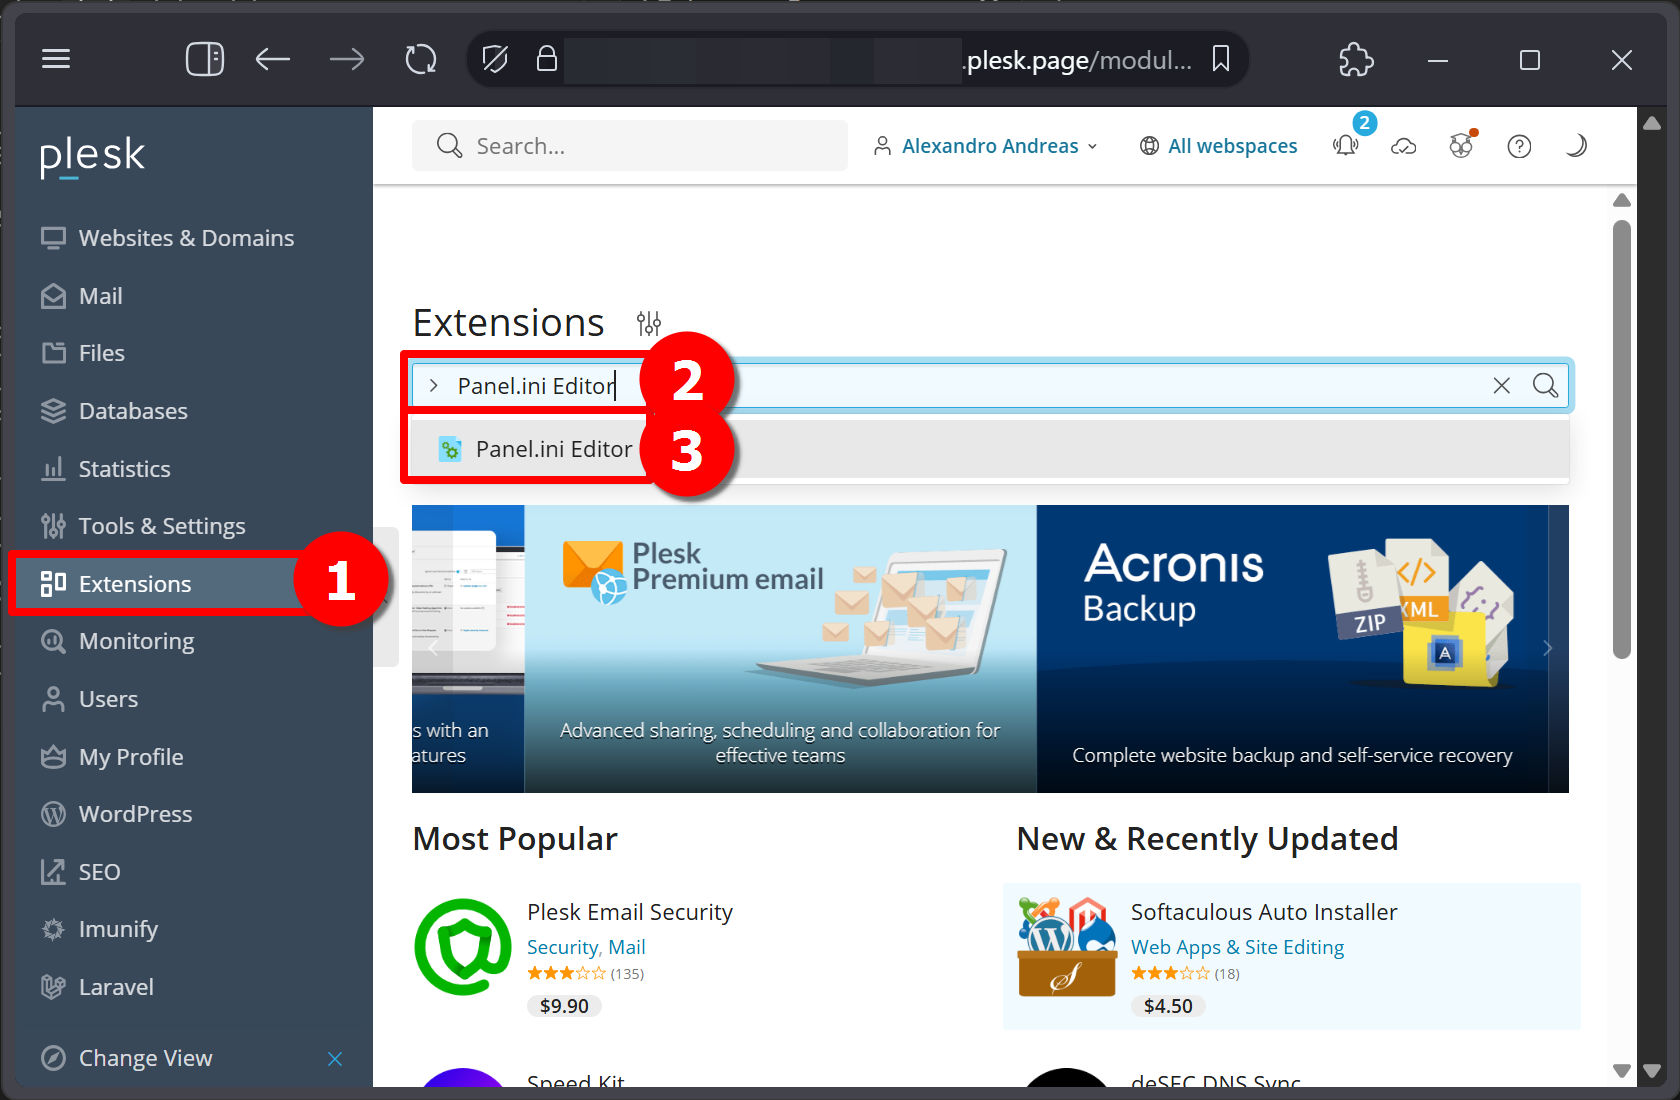Open the browser hamburger menu

tap(56, 59)
